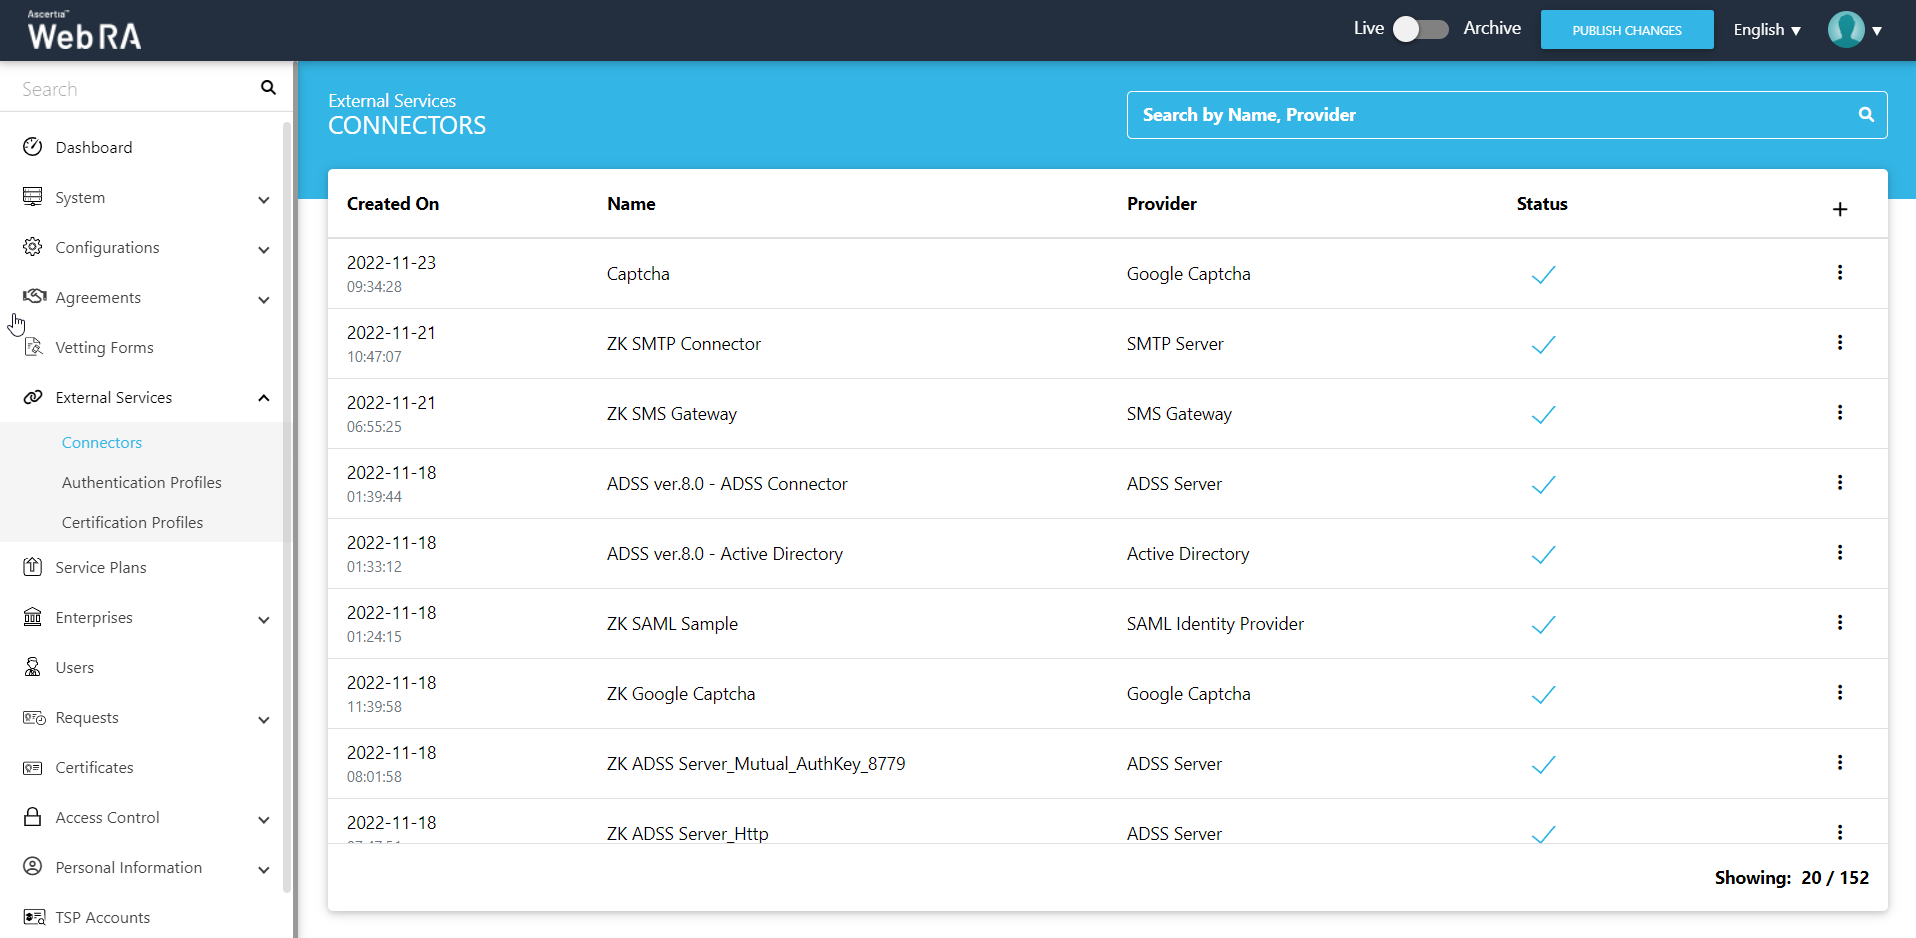Click the Personal Information person icon
1916x938 pixels.
33,866
